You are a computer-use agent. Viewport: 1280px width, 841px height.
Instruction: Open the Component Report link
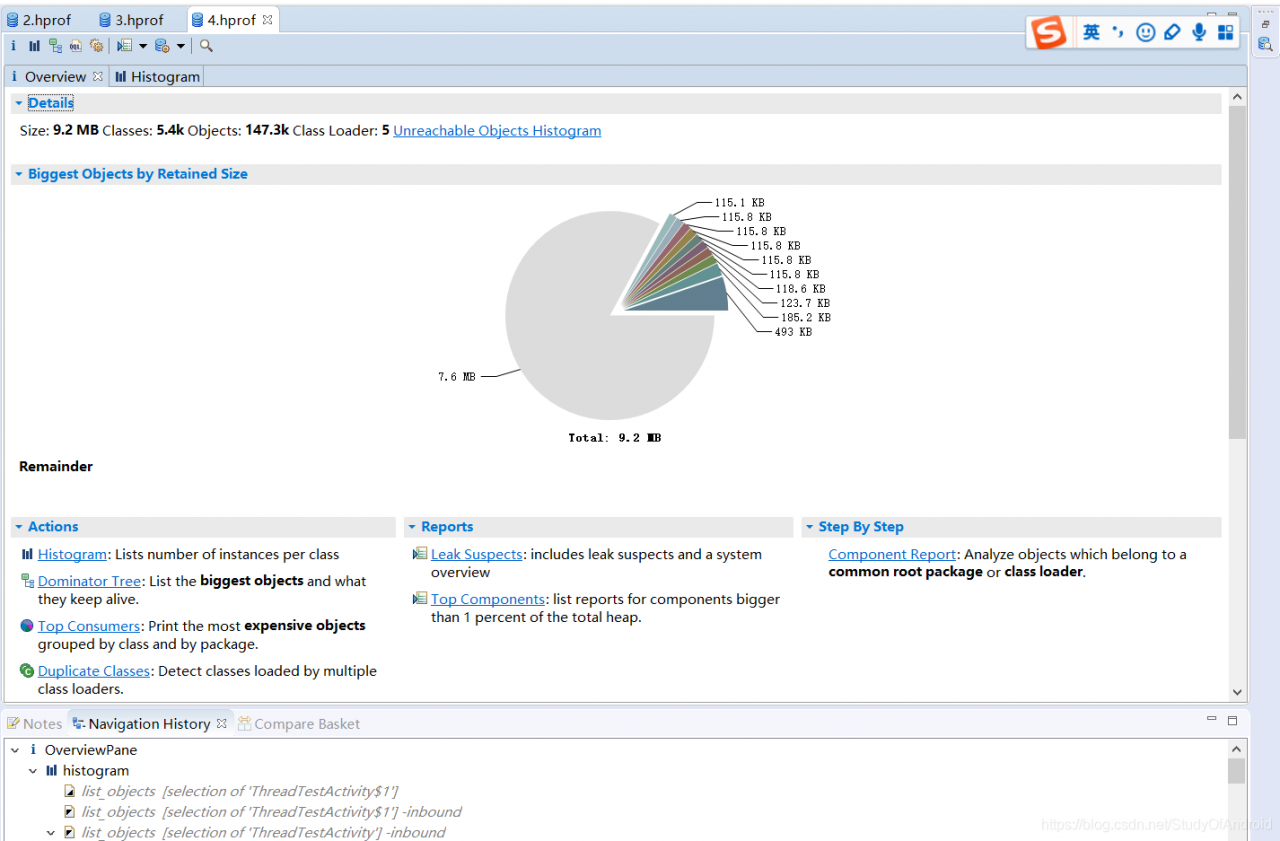tap(893, 555)
